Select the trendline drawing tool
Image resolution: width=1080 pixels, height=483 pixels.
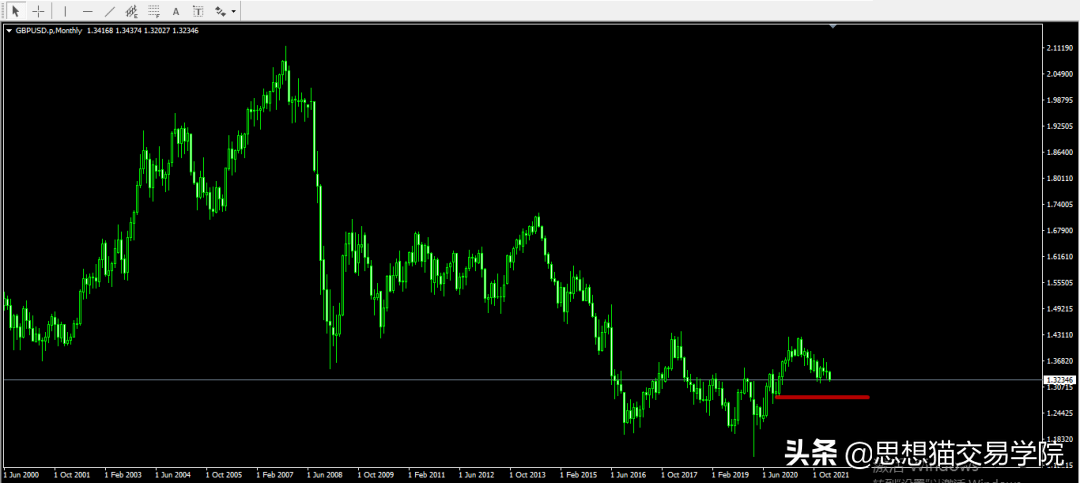(110, 11)
